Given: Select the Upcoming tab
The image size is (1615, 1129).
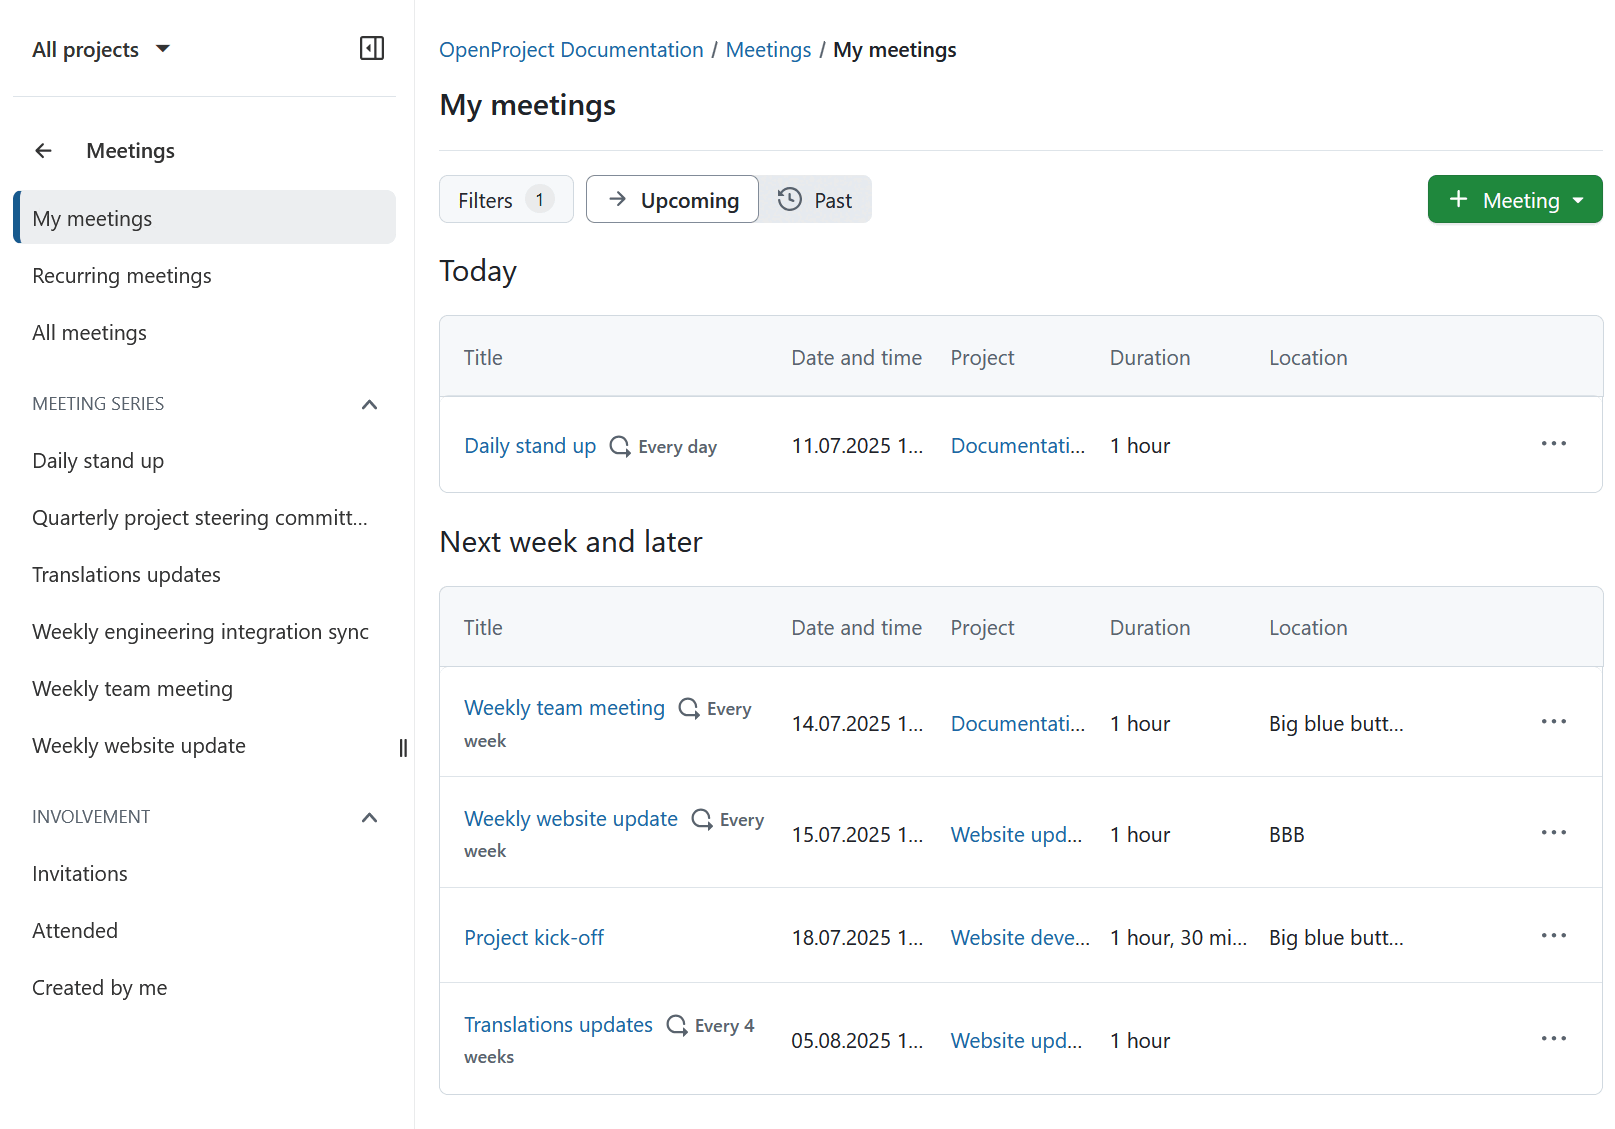Looking at the screenshot, I should (672, 199).
